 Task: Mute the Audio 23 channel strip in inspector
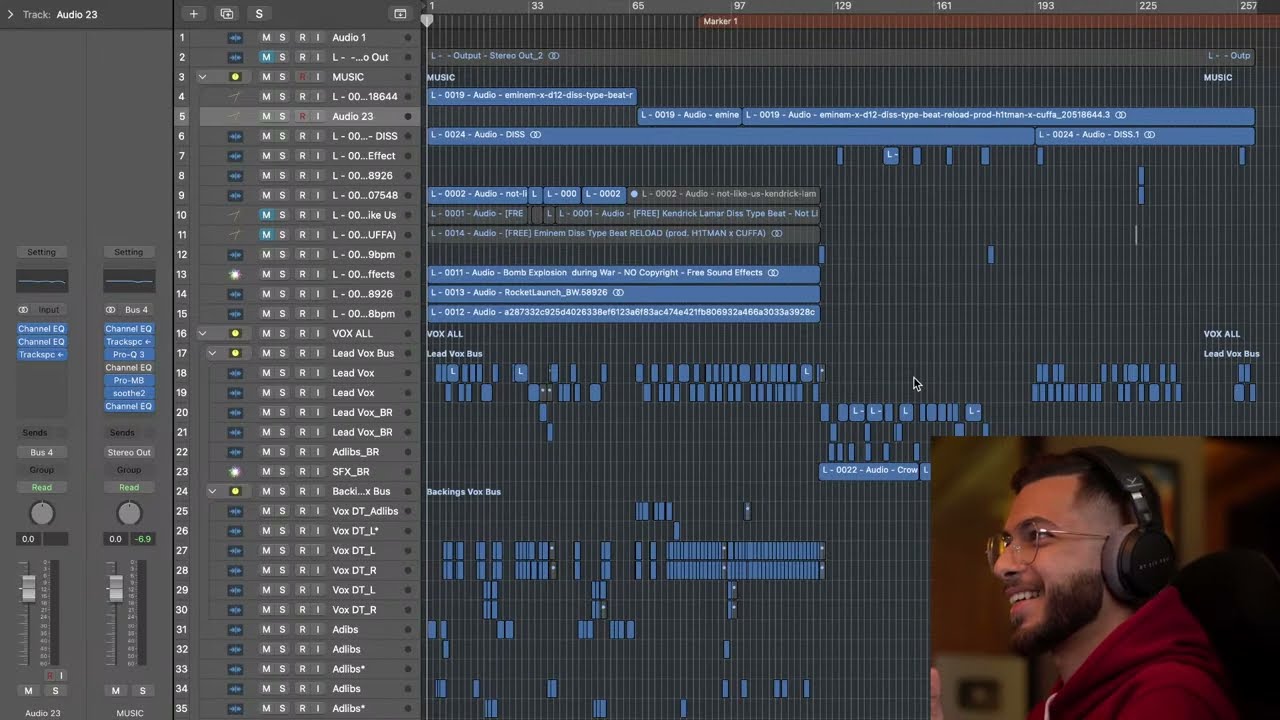pos(28,691)
